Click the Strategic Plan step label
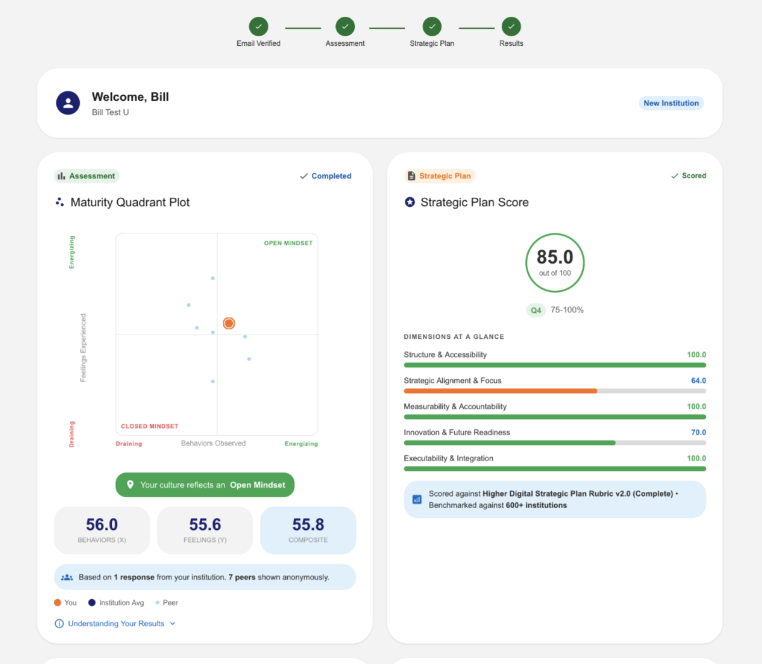Screen dimensions: 762x664 432,43
